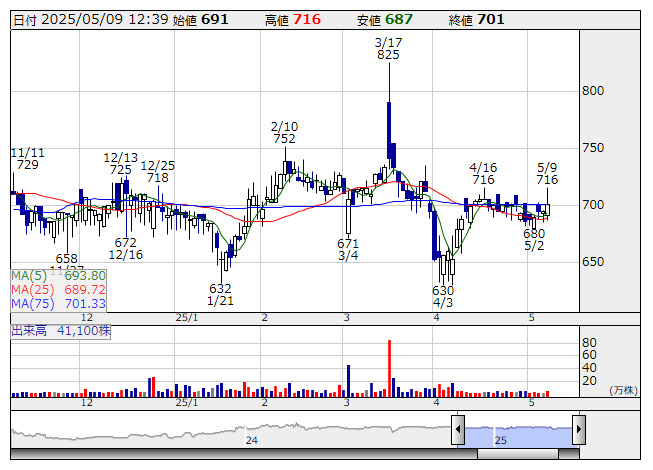The image size is (653, 470).
Task: Click the 終値 701 close value
Action: click(x=476, y=20)
